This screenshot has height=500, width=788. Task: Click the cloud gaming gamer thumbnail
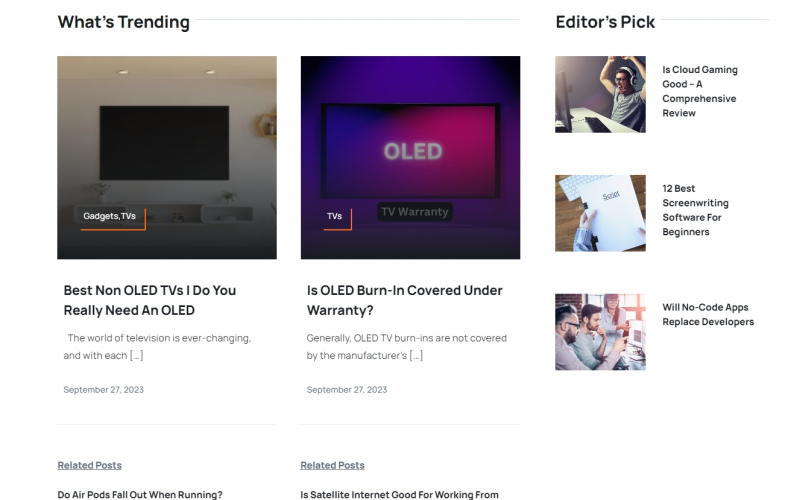click(600, 94)
